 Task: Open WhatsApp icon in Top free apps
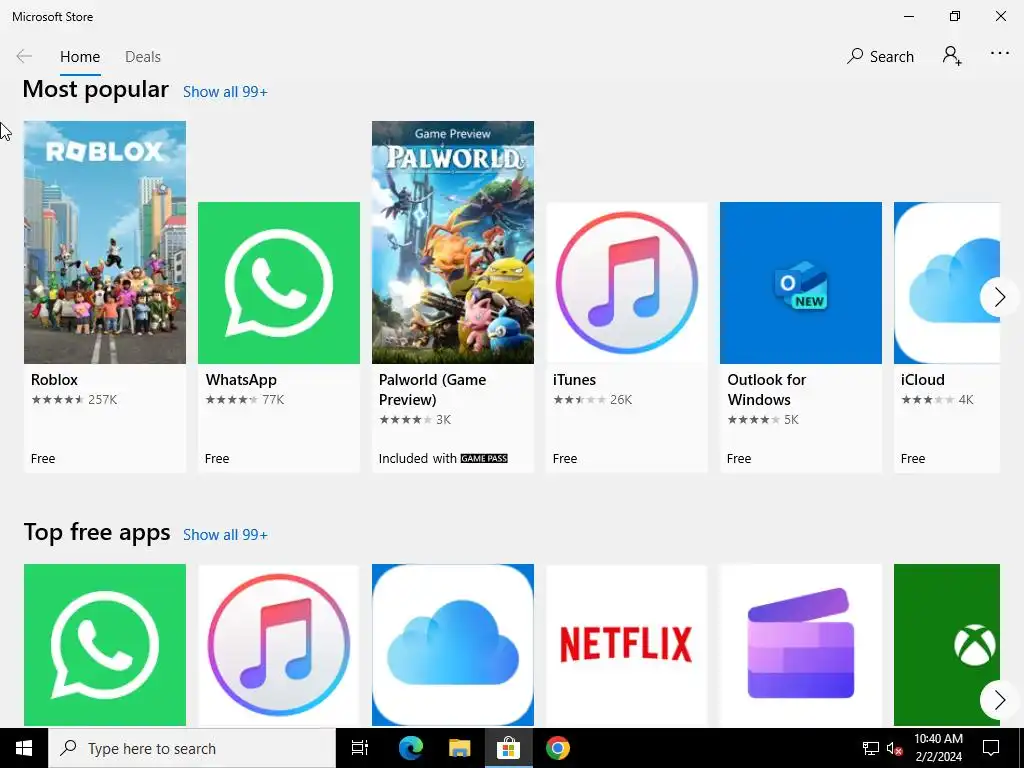tap(105, 645)
